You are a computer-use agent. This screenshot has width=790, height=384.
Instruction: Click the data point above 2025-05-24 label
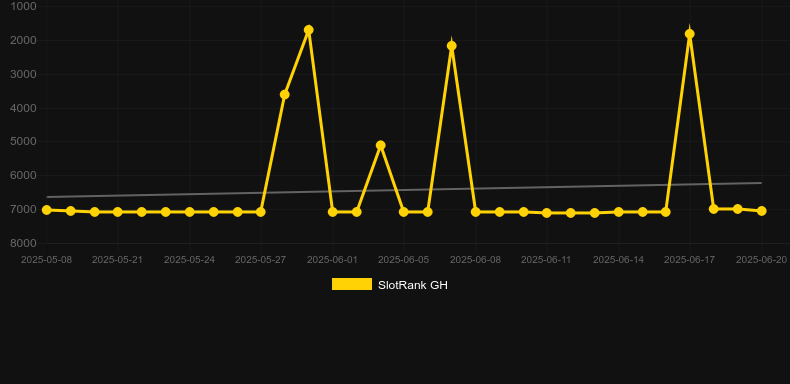189,212
